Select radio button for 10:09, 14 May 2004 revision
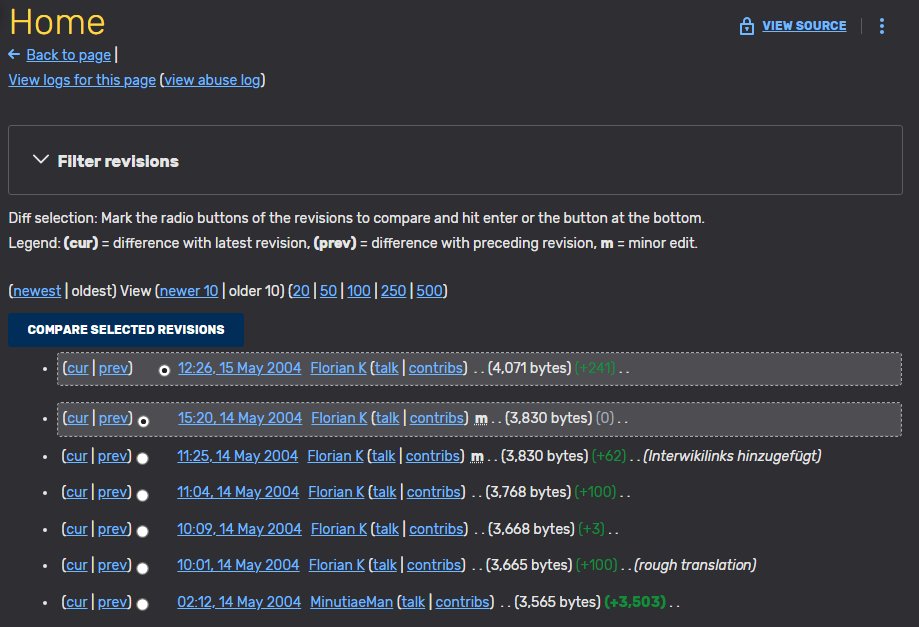Image resolution: width=919 pixels, height=627 pixels. (x=142, y=531)
